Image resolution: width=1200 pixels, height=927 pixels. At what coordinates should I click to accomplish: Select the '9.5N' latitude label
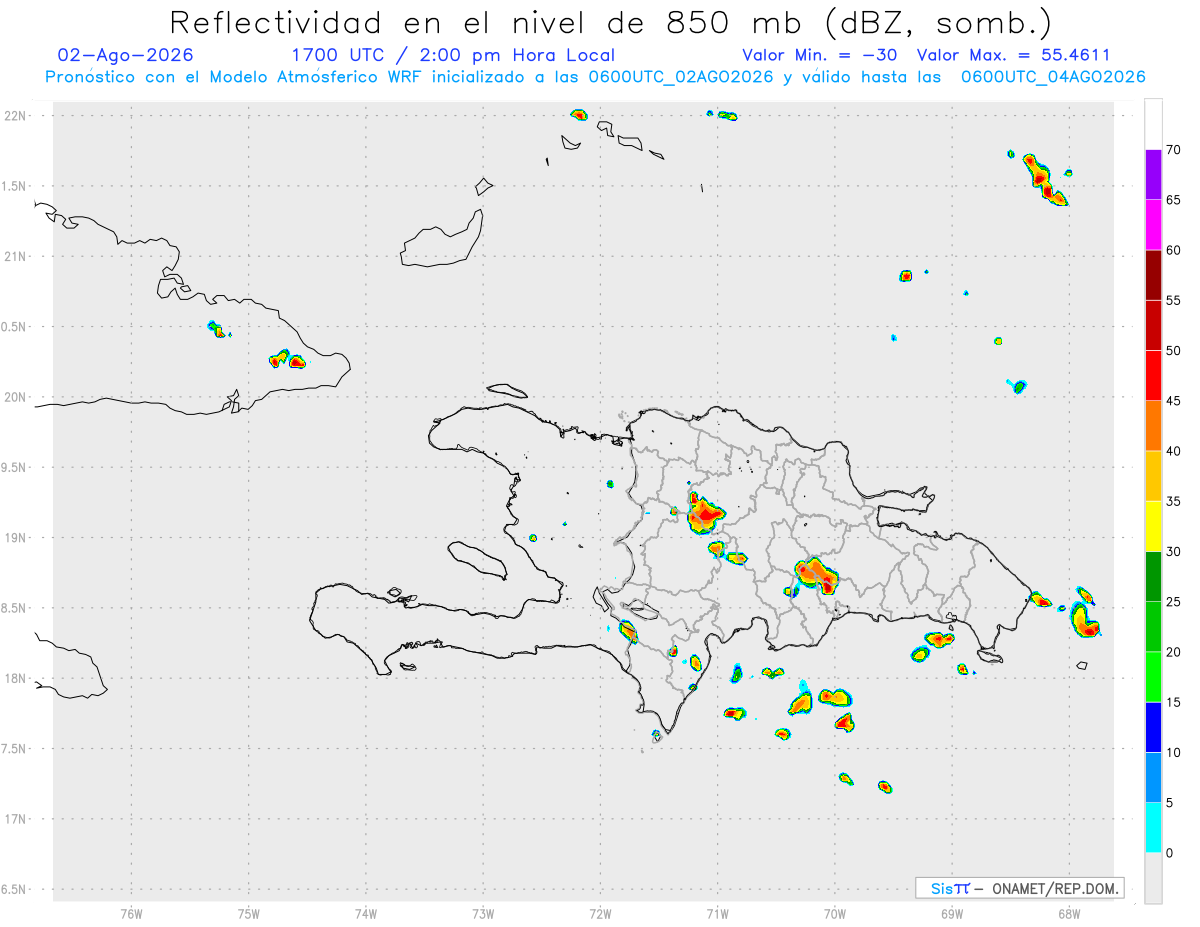coord(15,468)
